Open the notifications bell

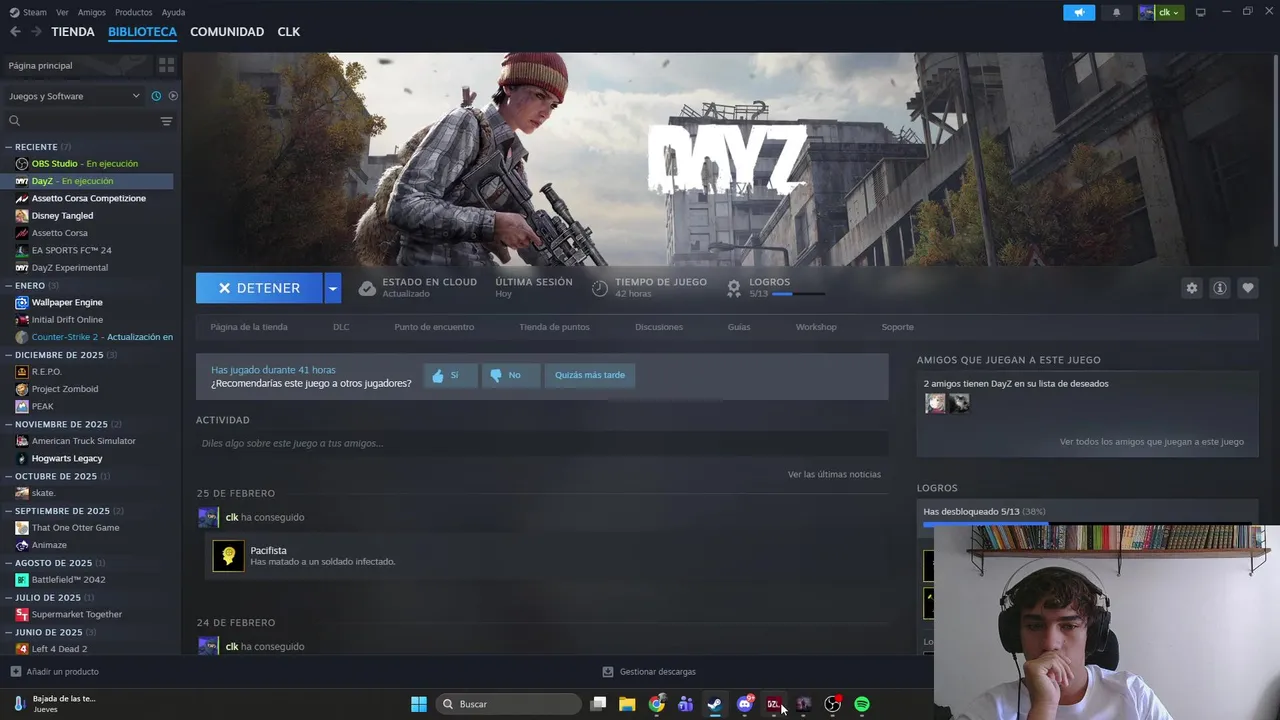(x=1117, y=12)
